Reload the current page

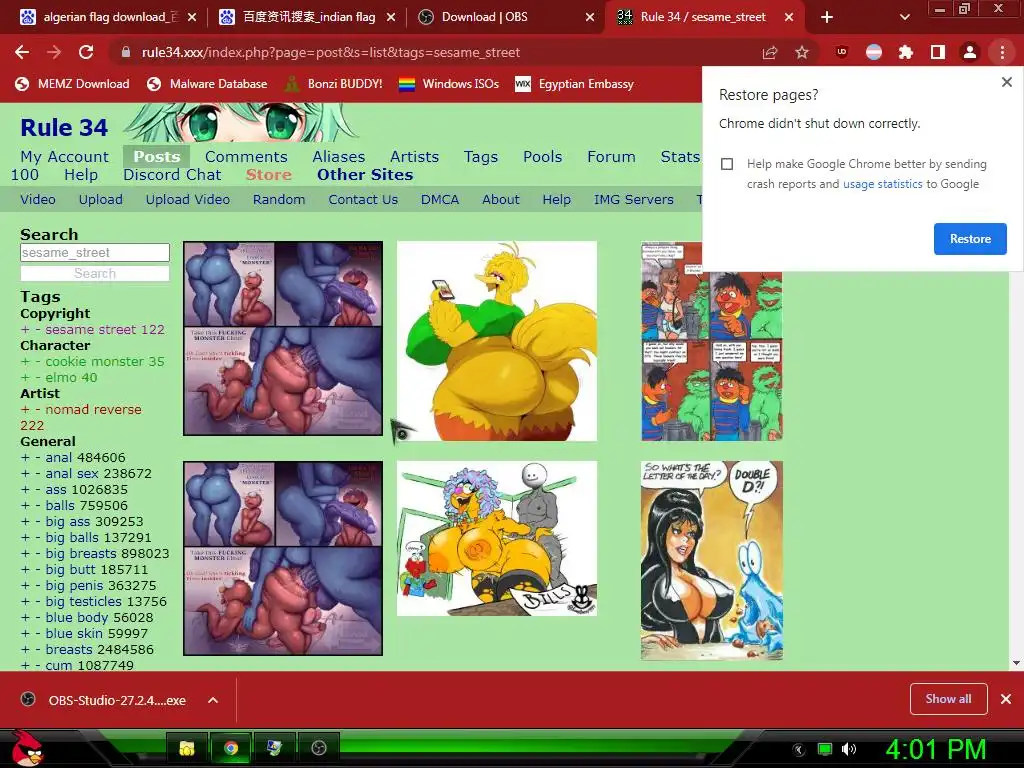(86, 52)
